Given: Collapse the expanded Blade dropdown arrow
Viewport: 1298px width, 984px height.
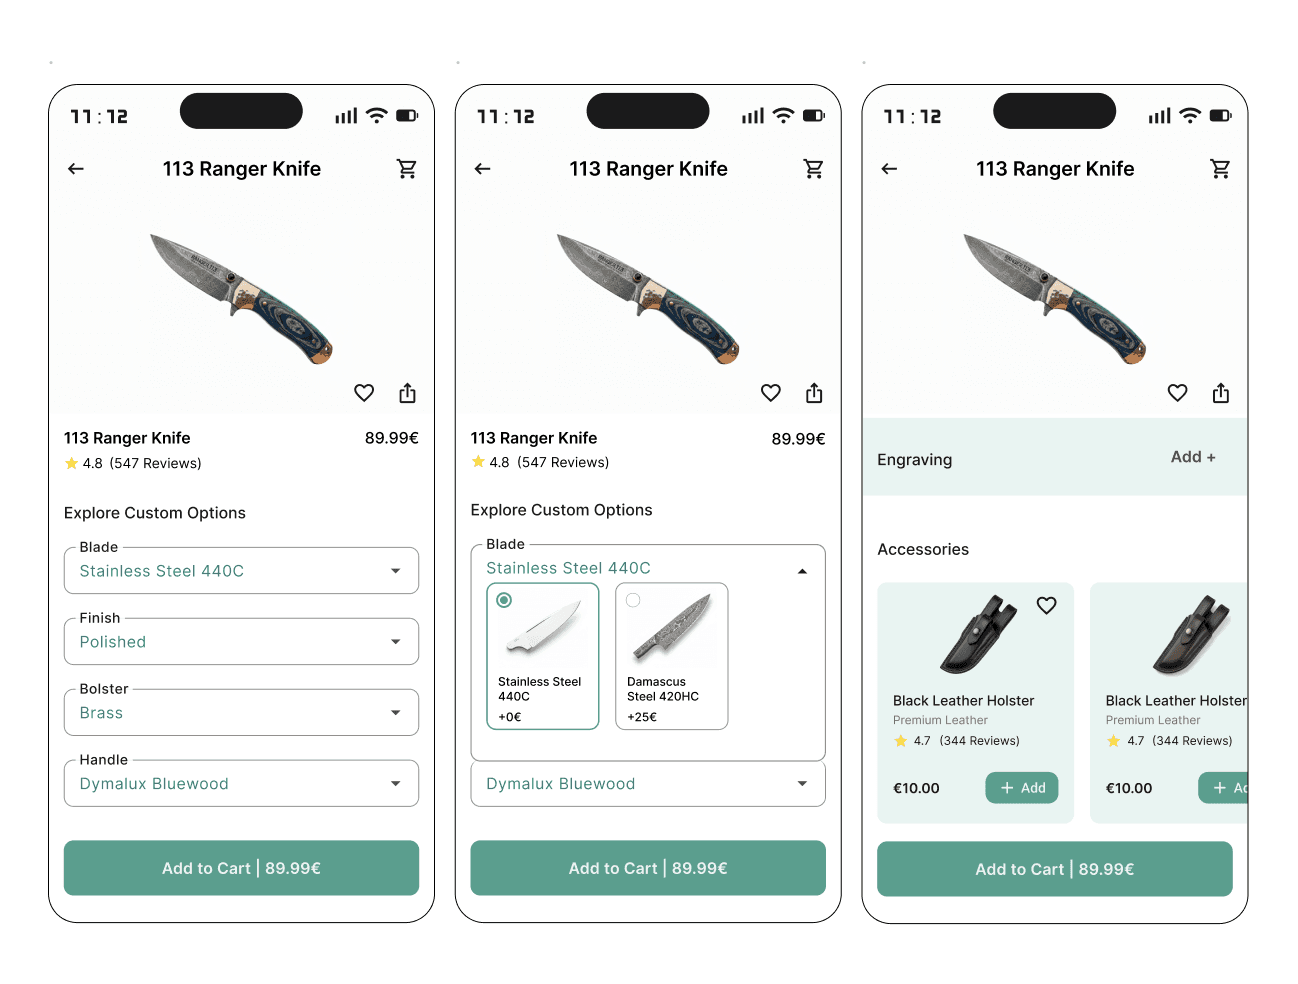Looking at the screenshot, I should click(x=802, y=571).
